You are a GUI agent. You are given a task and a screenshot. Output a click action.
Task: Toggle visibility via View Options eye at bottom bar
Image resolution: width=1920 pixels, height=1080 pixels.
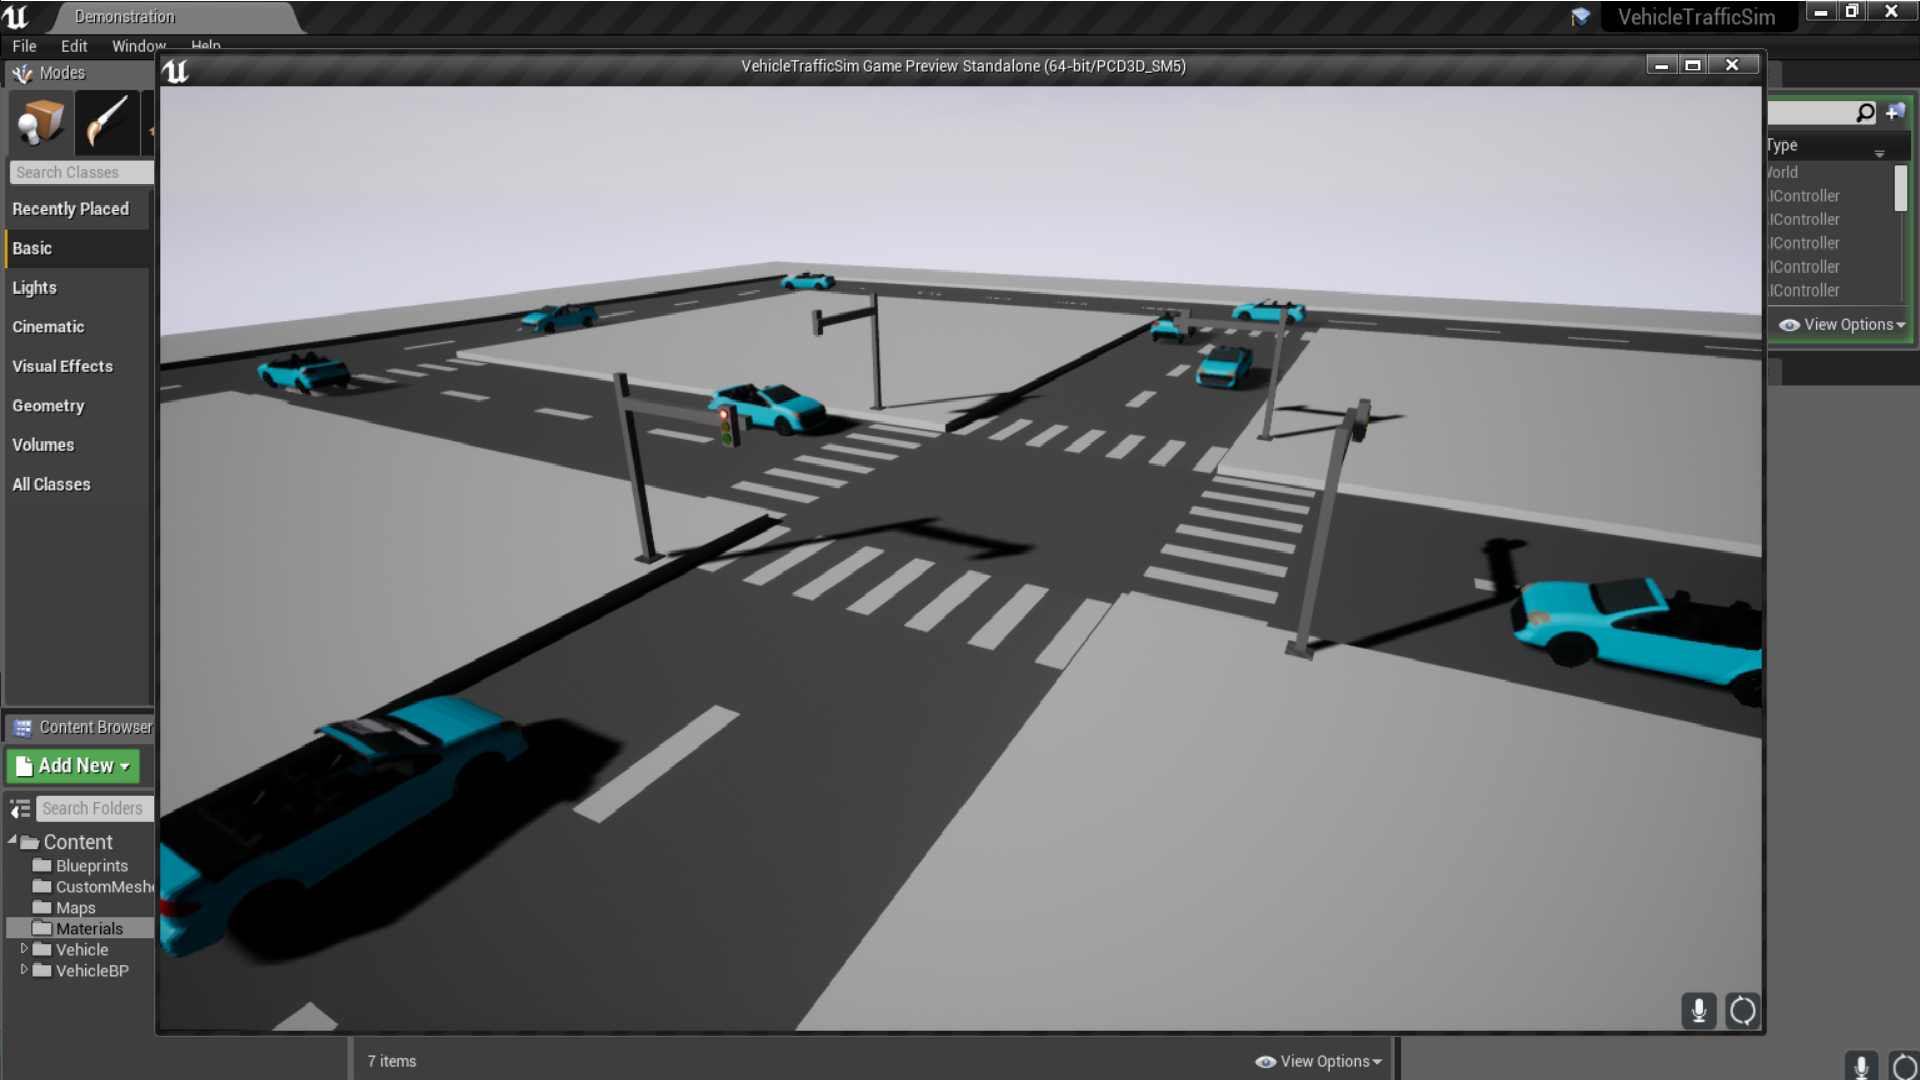pyautogui.click(x=1264, y=1061)
